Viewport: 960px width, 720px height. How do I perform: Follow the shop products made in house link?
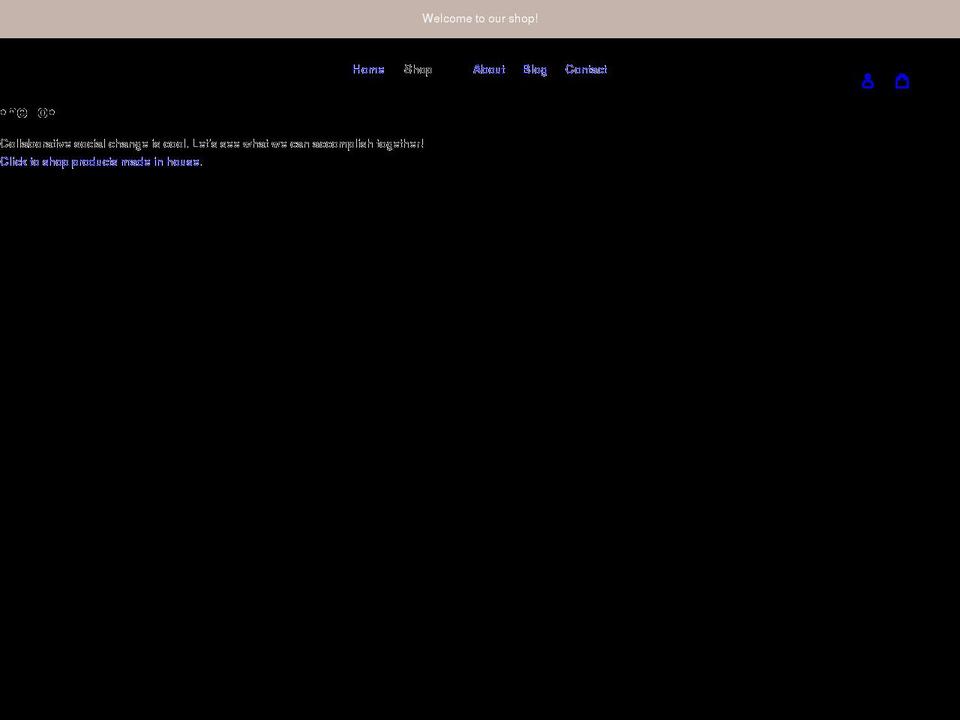point(101,162)
